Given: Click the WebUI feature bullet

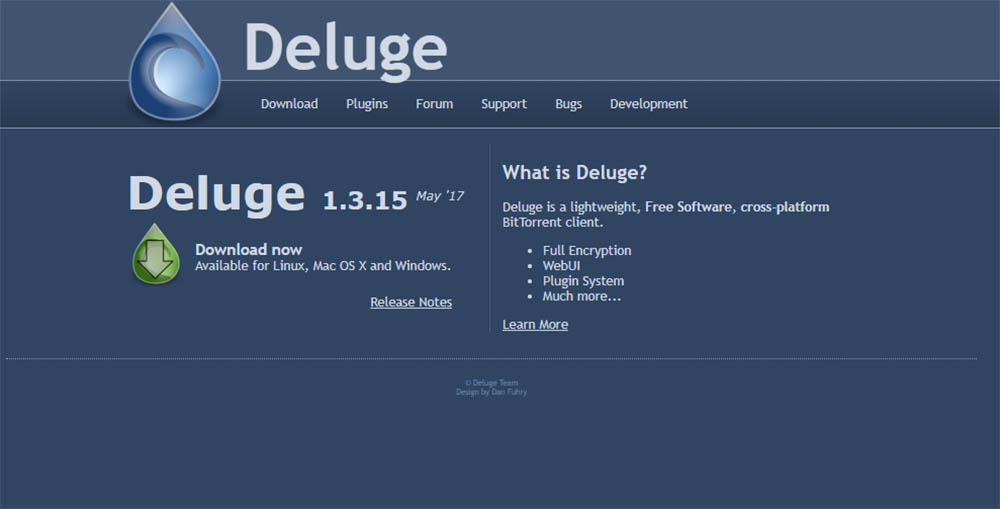Looking at the screenshot, I should pyautogui.click(x=561, y=266).
